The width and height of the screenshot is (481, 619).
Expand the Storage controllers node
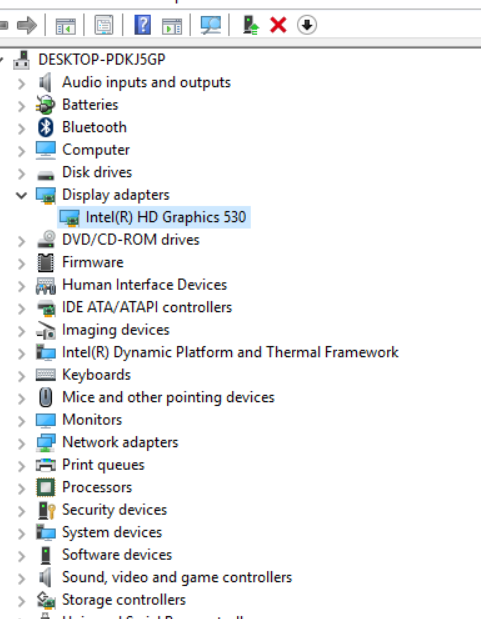[x=22, y=600]
